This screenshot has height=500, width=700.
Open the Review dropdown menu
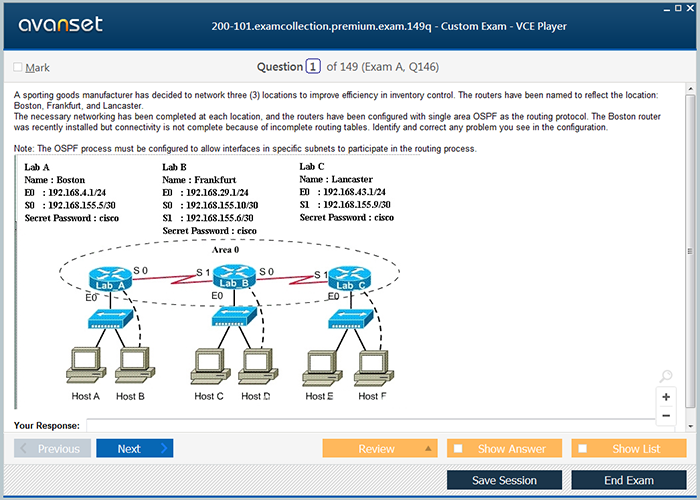click(x=379, y=448)
